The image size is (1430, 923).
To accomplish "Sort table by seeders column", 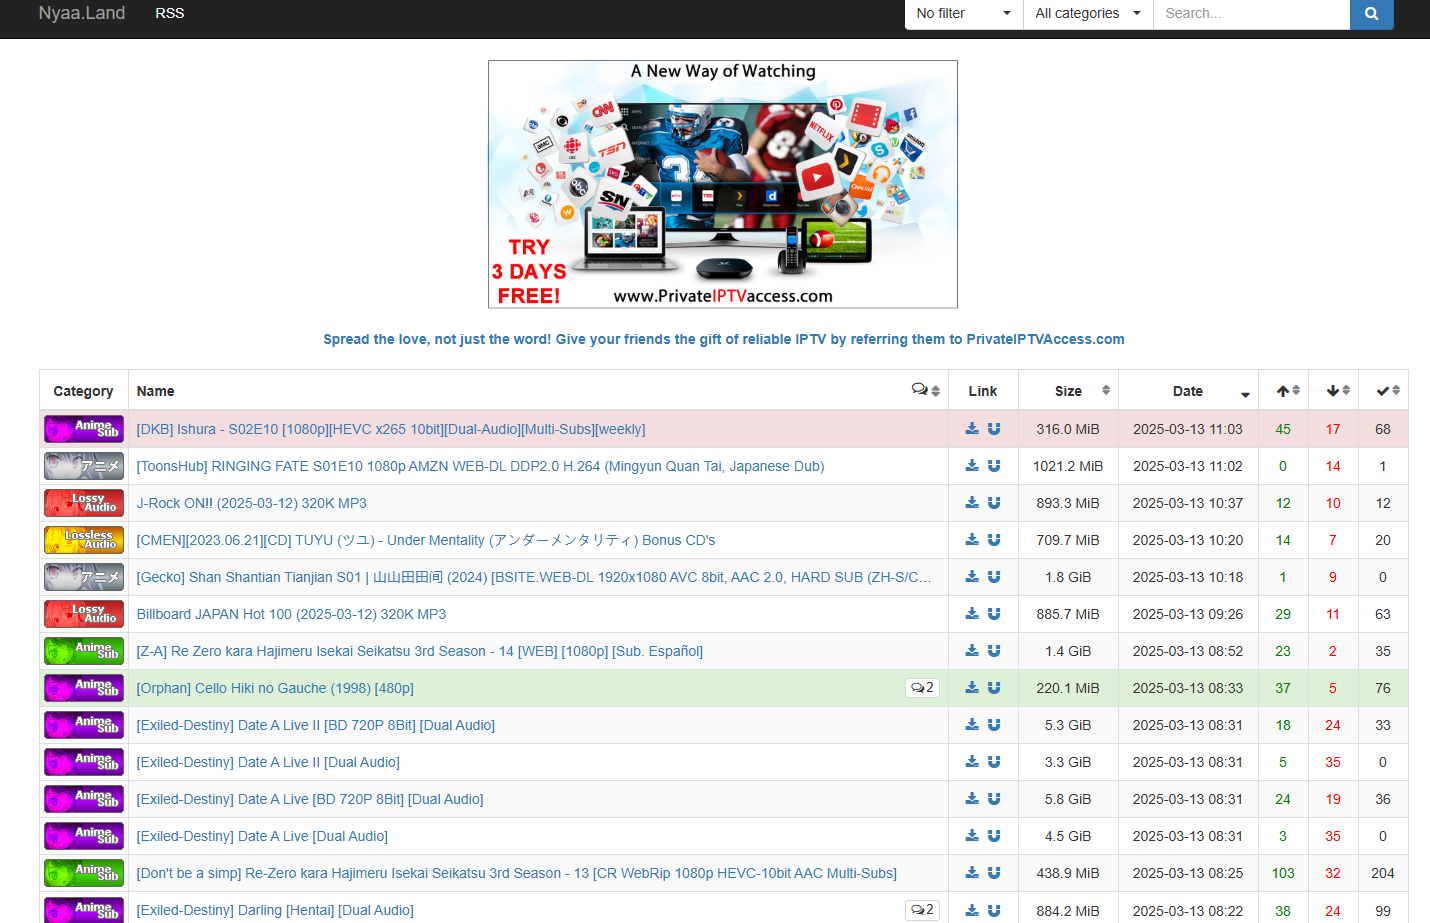I will pos(1287,391).
